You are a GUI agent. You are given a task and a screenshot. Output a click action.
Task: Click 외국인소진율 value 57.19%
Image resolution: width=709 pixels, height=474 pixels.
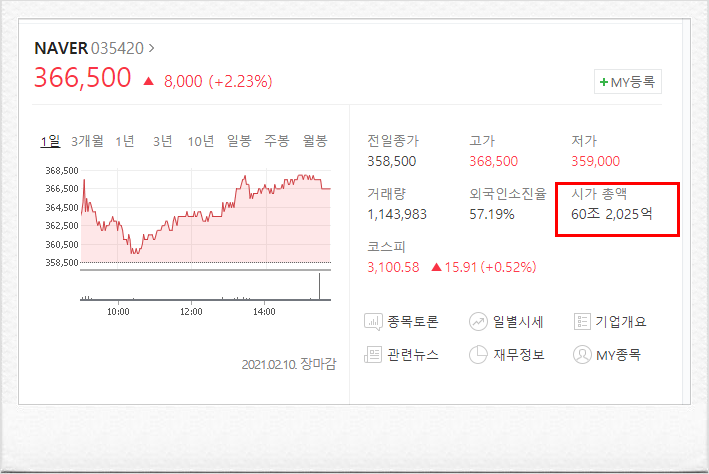tap(492, 214)
